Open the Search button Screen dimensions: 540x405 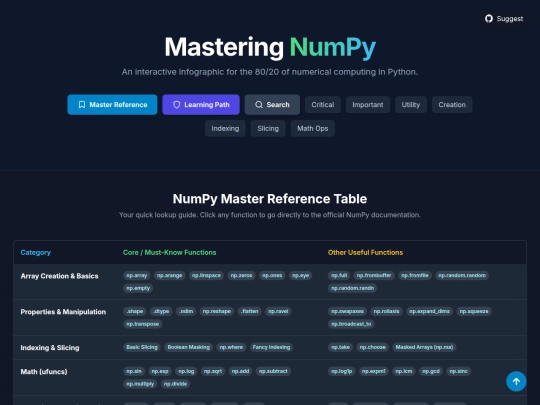pyautogui.click(x=272, y=105)
